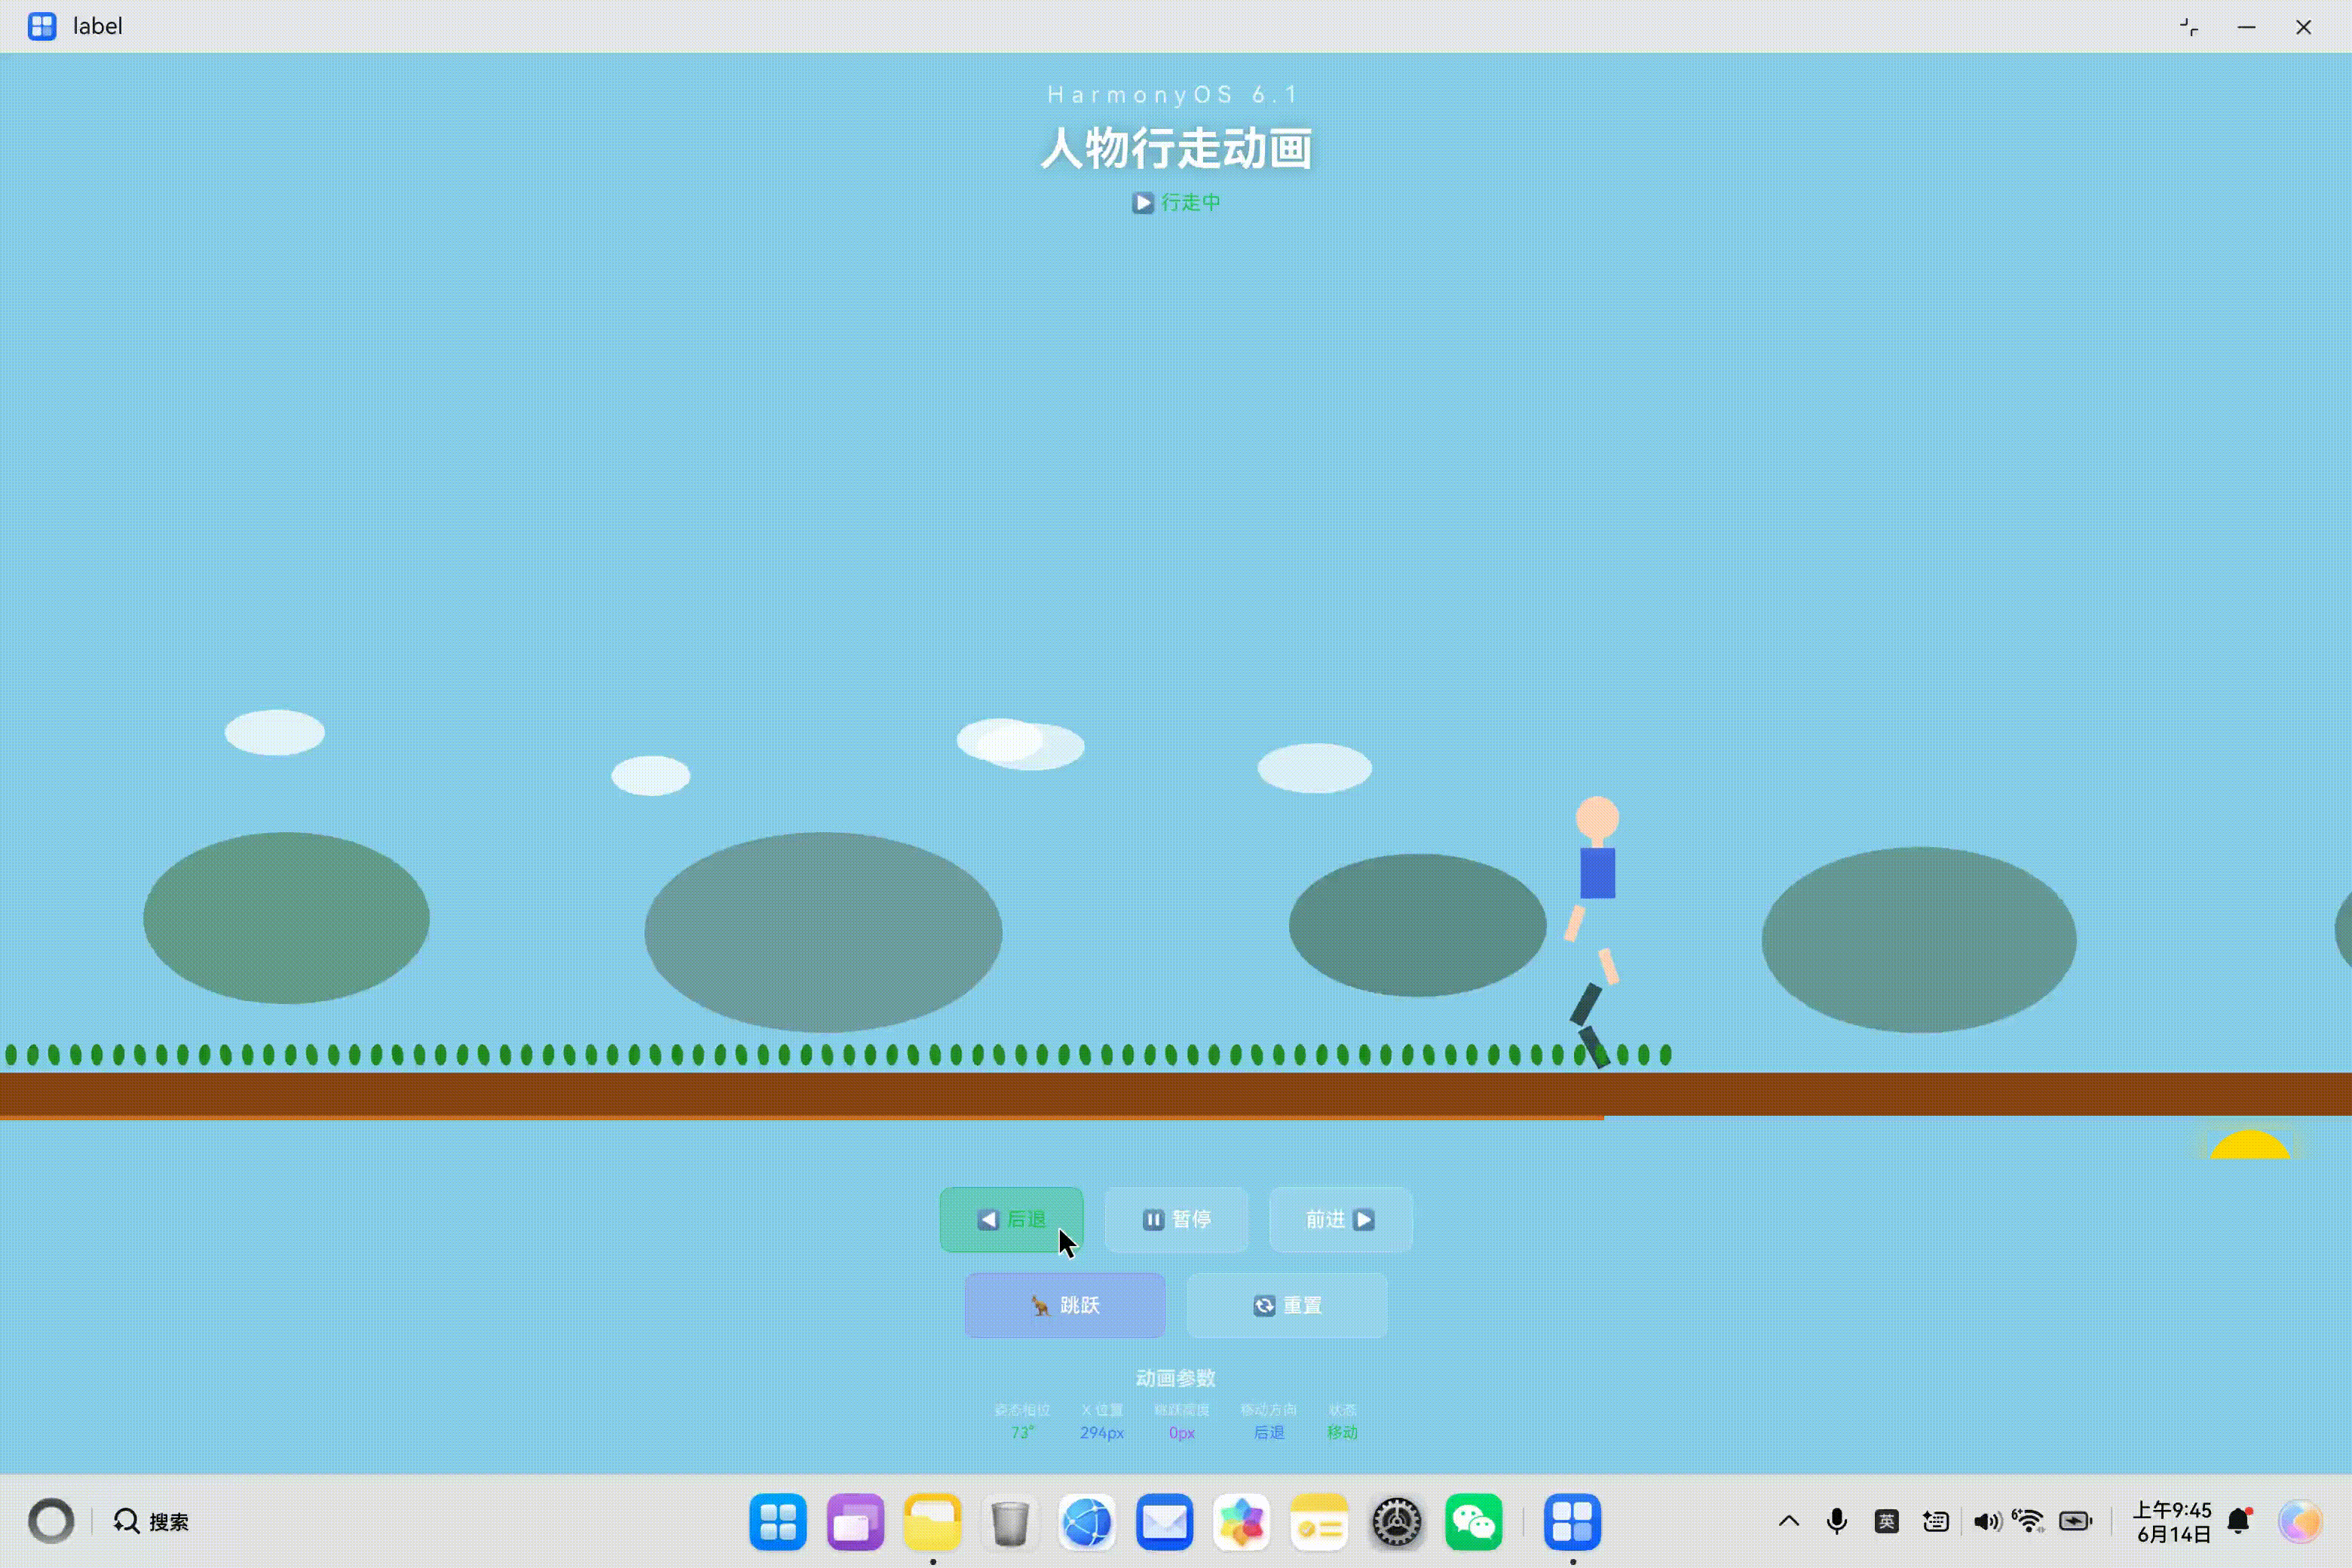
Task: Toggle the 英 input method indicator
Action: click(1887, 1521)
